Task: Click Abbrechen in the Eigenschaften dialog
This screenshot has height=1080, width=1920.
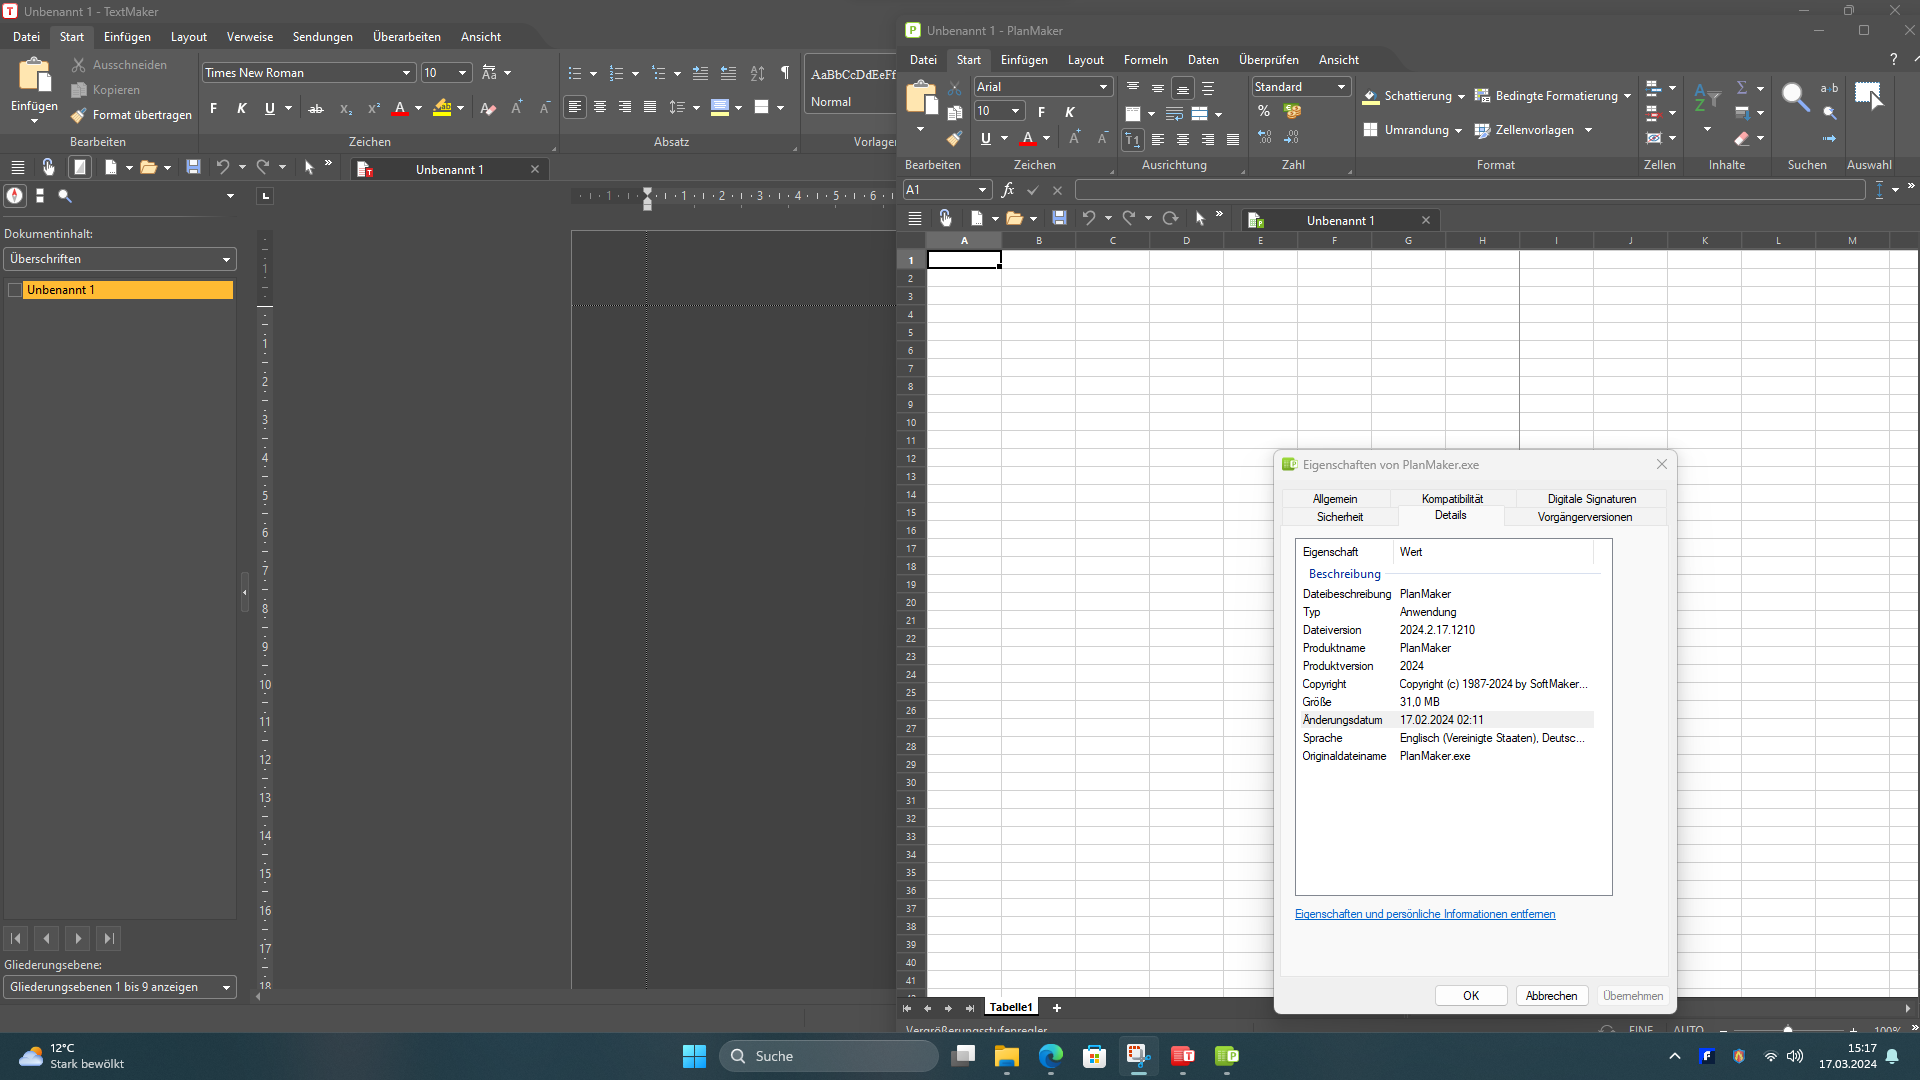Action: [1551, 996]
